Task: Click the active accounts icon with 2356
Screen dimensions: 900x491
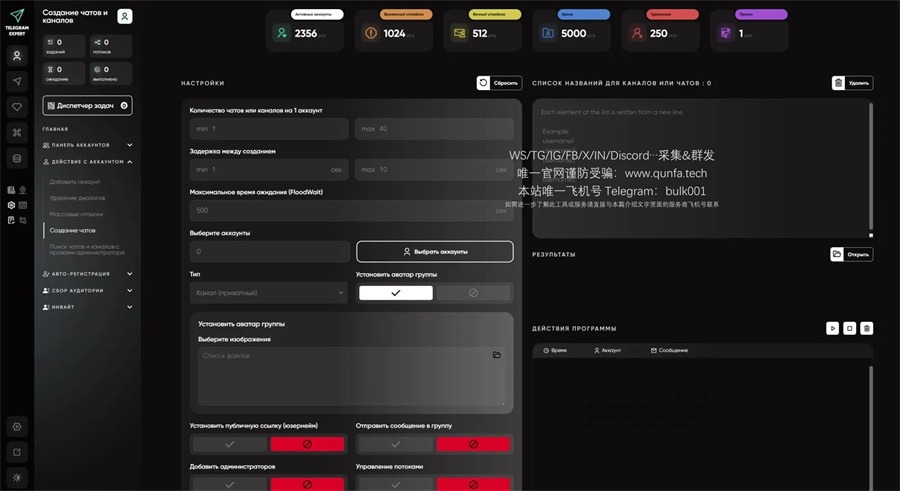Action: click(281, 33)
